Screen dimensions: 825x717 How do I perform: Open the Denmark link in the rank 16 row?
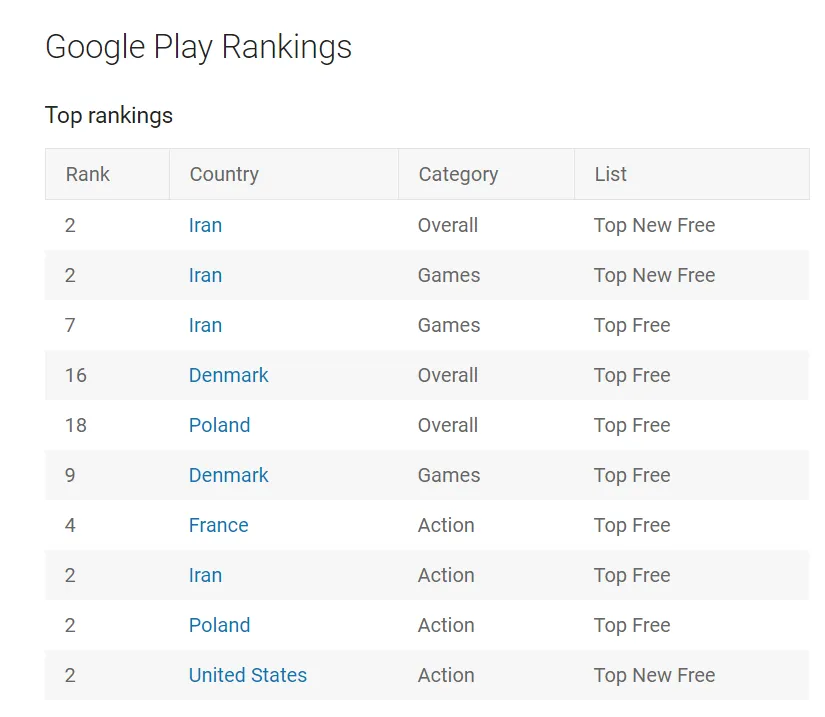point(228,375)
